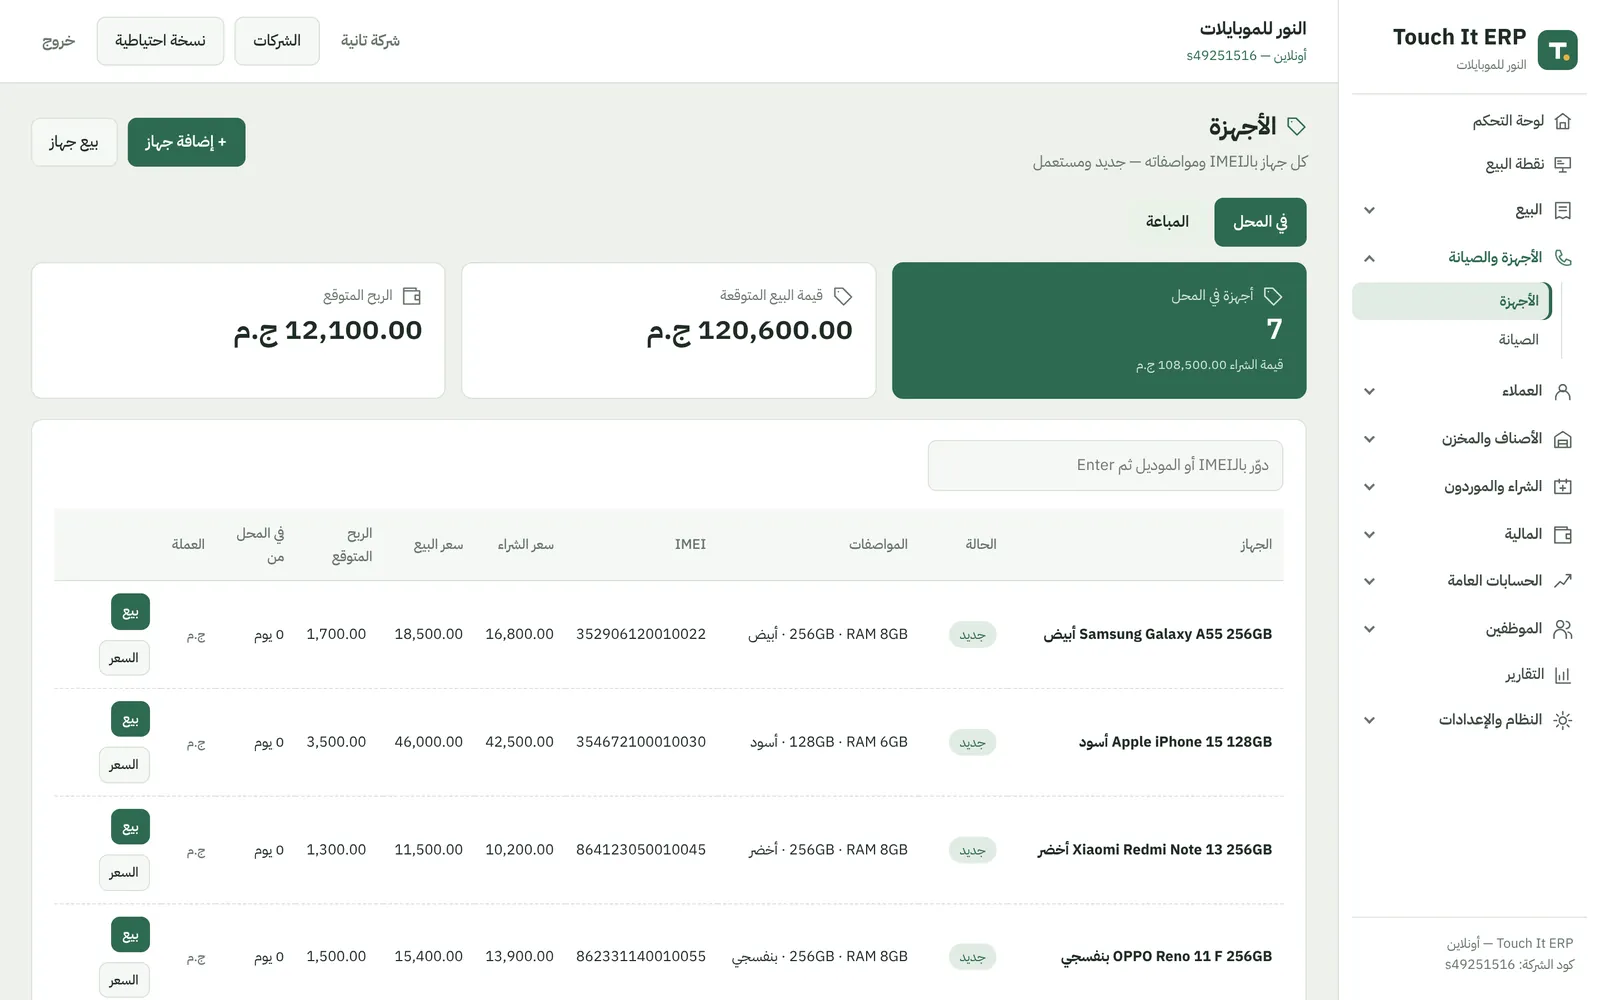
Task: Click the الشركات button in header
Action: tap(277, 41)
